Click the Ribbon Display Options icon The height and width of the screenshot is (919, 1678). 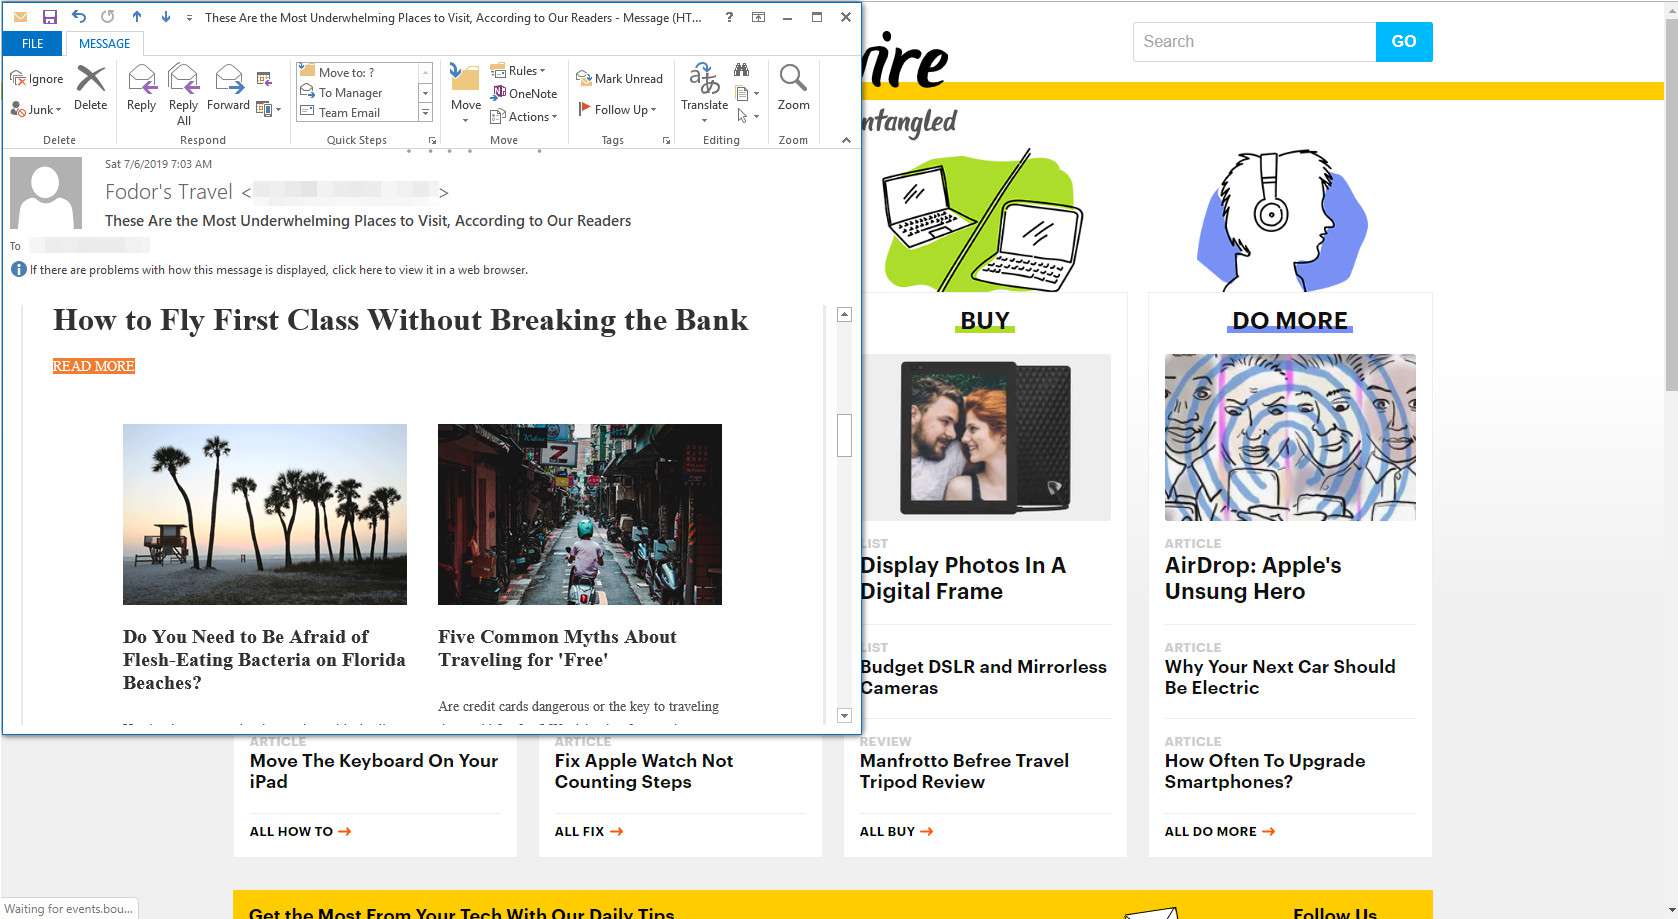tap(759, 17)
